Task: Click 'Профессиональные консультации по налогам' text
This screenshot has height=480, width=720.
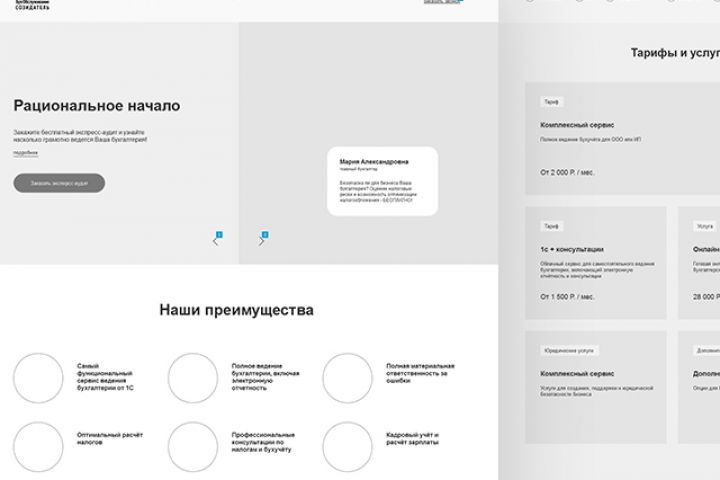Action: (x=263, y=442)
